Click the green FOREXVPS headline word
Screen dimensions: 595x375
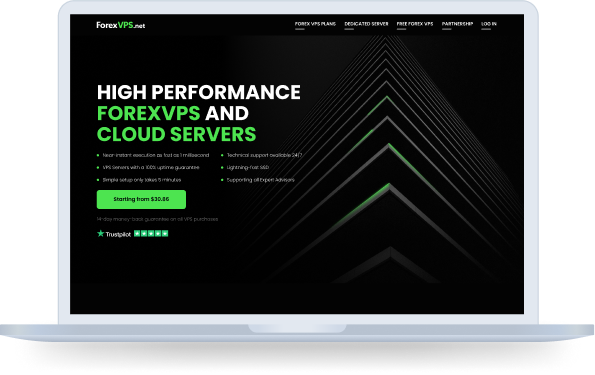[x=148, y=113]
